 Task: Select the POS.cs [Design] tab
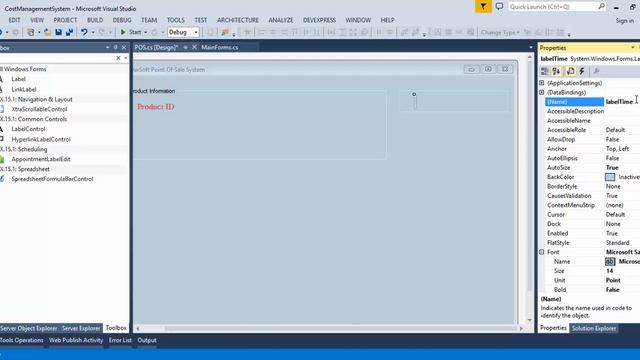click(156, 47)
